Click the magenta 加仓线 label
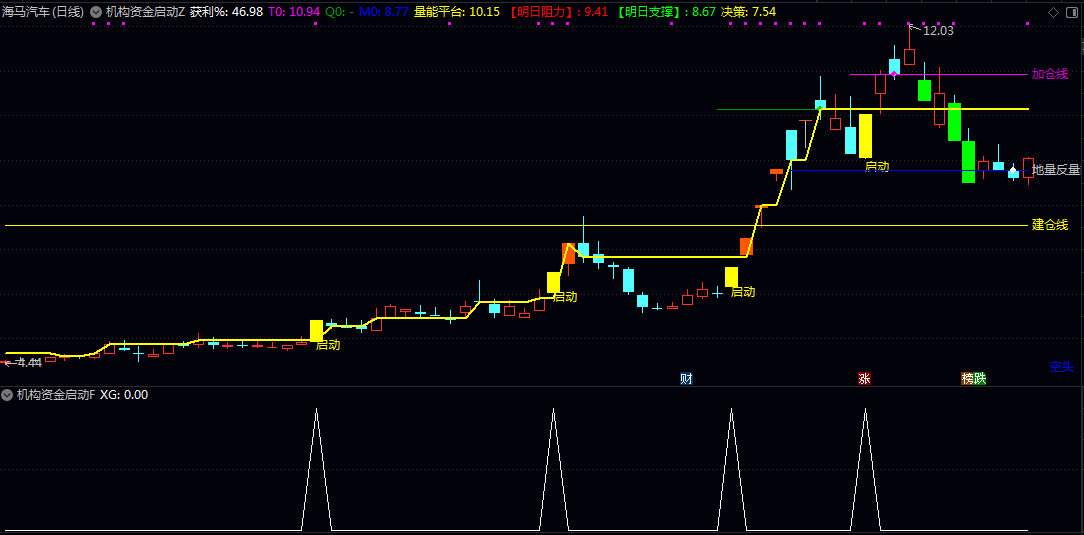The width and height of the screenshot is (1084, 535). pos(1050,74)
